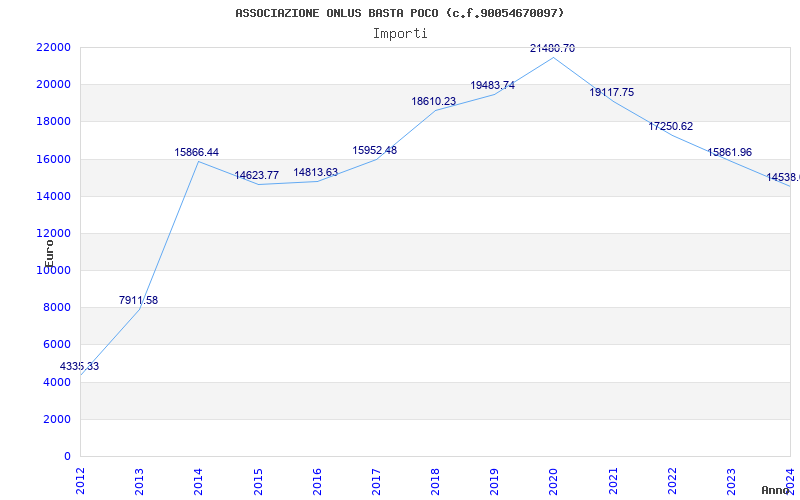The height and width of the screenshot is (500, 800).
Task: Select the 14813.63 value label
Action: click(315, 172)
